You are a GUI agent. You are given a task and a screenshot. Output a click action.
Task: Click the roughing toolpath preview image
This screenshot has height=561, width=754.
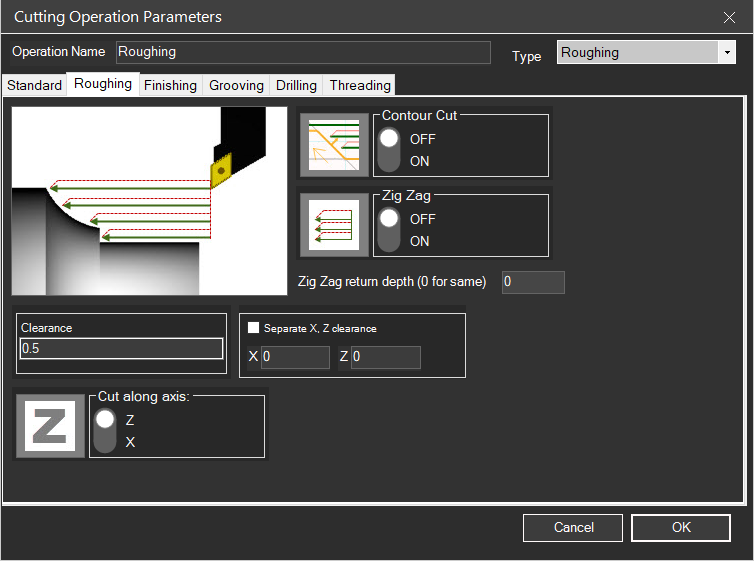[x=149, y=200]
